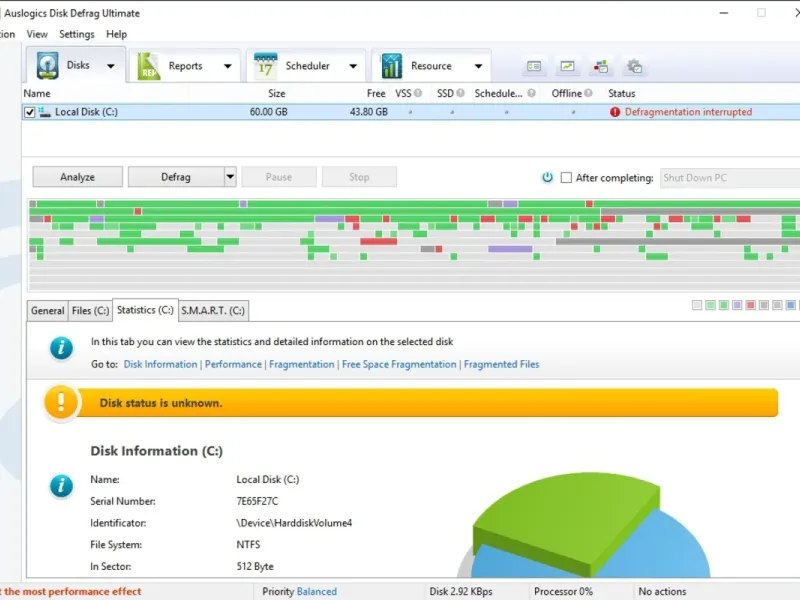Open the Reports toolbar icon

pyautogui.click(x=149, y=66)
